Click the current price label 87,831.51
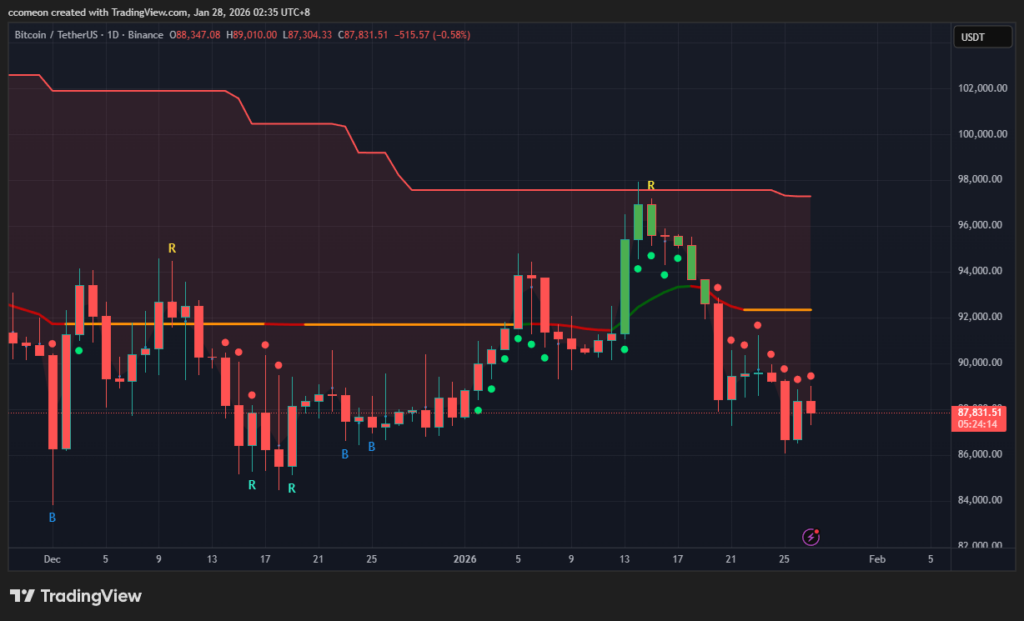The width and height of the screenshot is (1024, 621). pos(979,412)
